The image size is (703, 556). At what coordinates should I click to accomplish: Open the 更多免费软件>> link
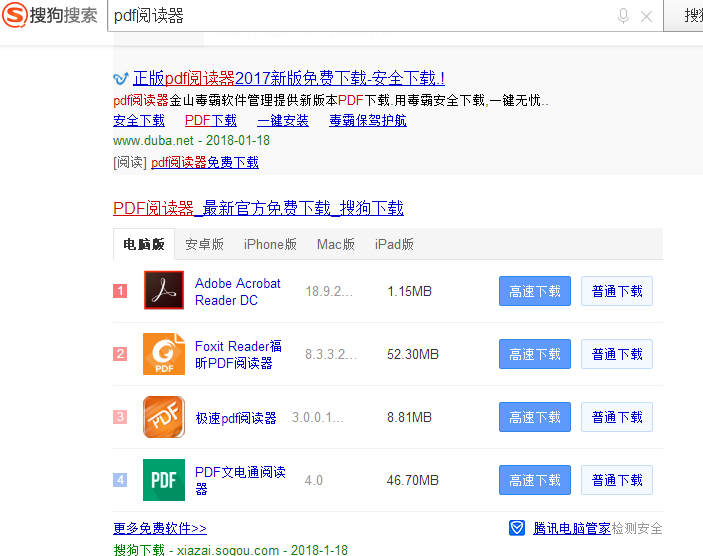point(160,528)
